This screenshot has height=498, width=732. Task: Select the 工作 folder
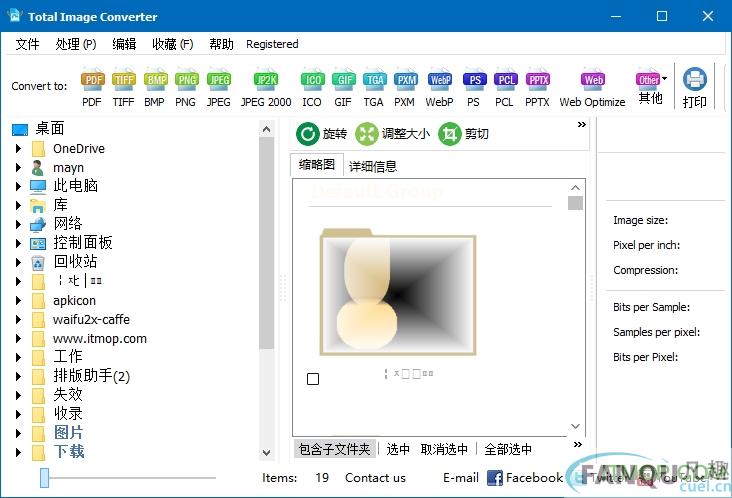[68, 357]
